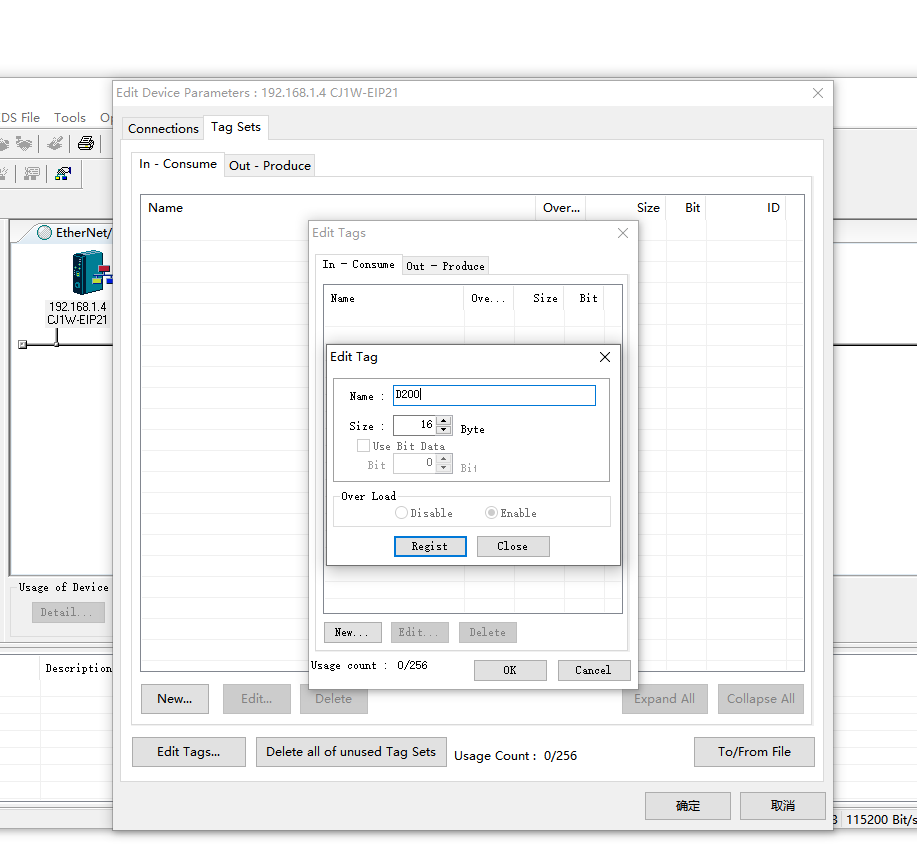This screenshot has height=854, width=917.
Task: Click OK in the Edit Tags dialog
Action: [510, 670]
